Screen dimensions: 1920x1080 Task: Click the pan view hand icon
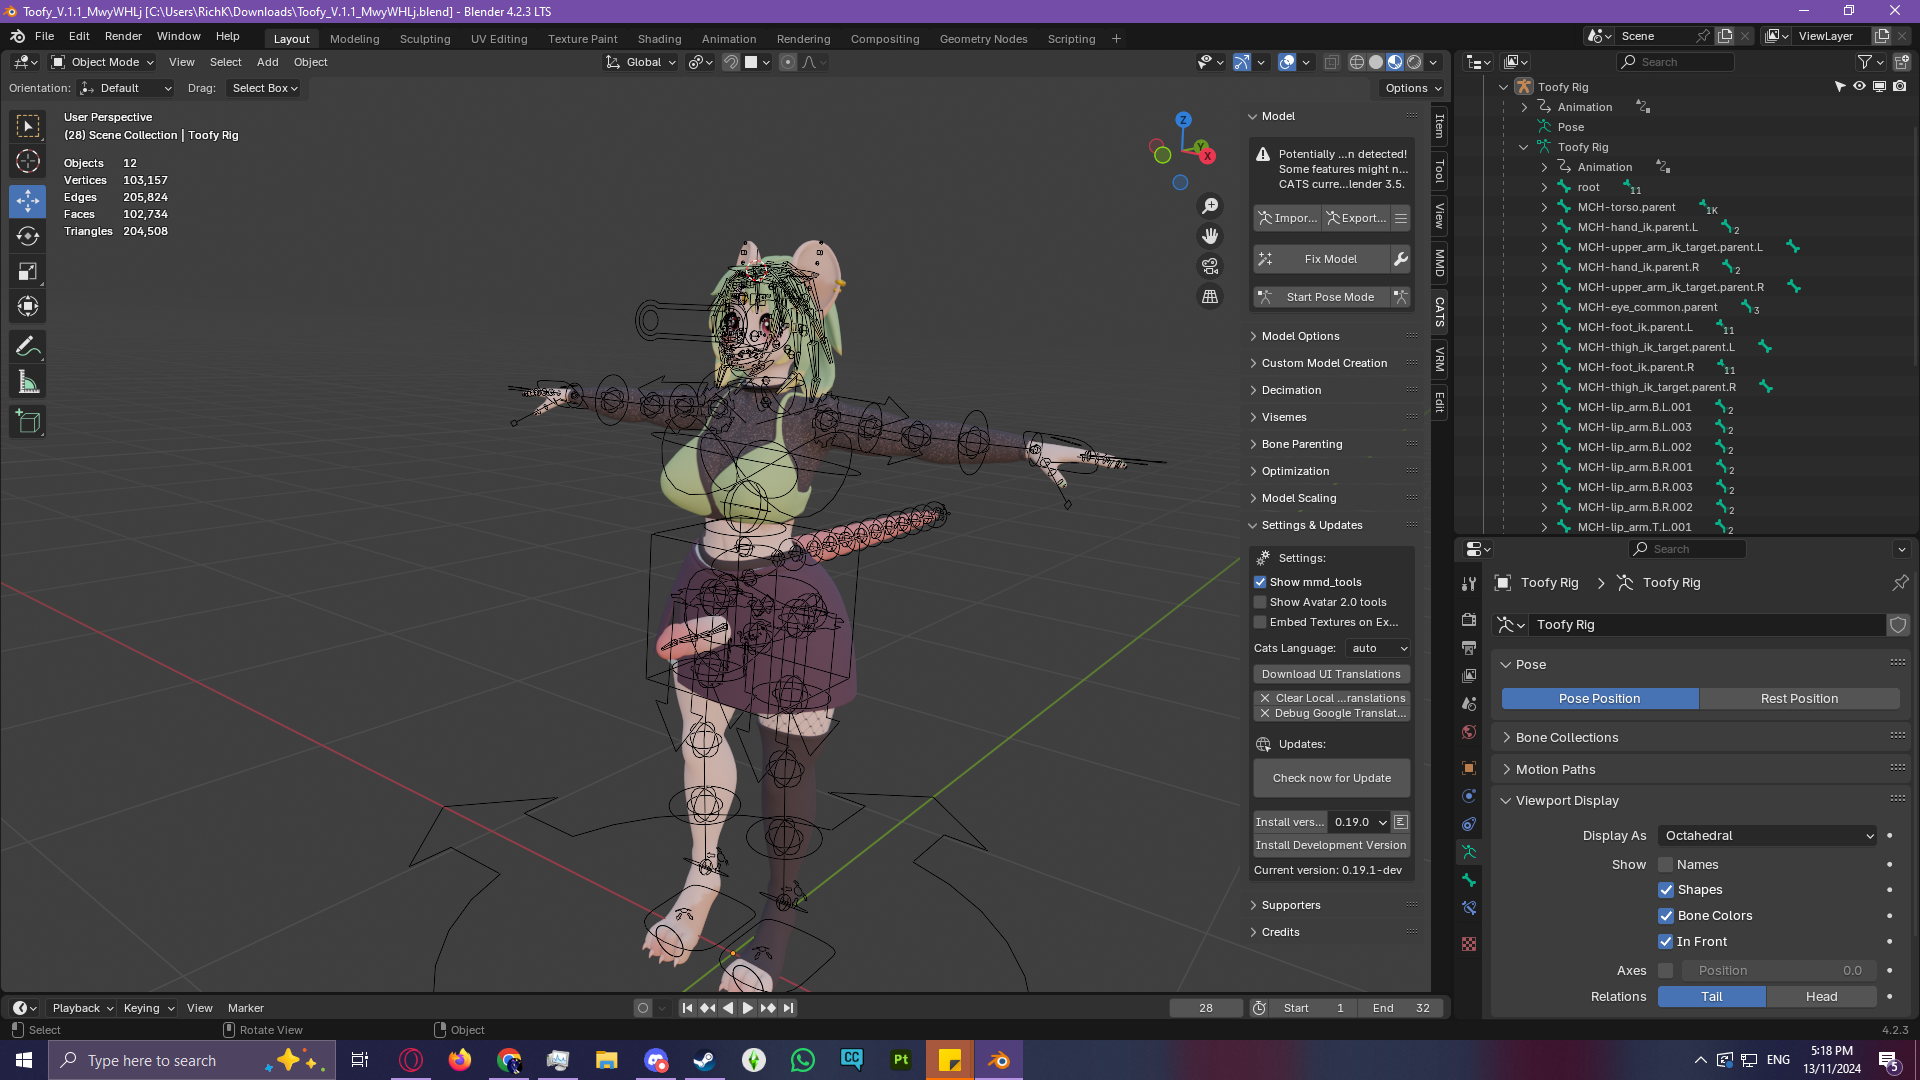(x=1210, y=236)
